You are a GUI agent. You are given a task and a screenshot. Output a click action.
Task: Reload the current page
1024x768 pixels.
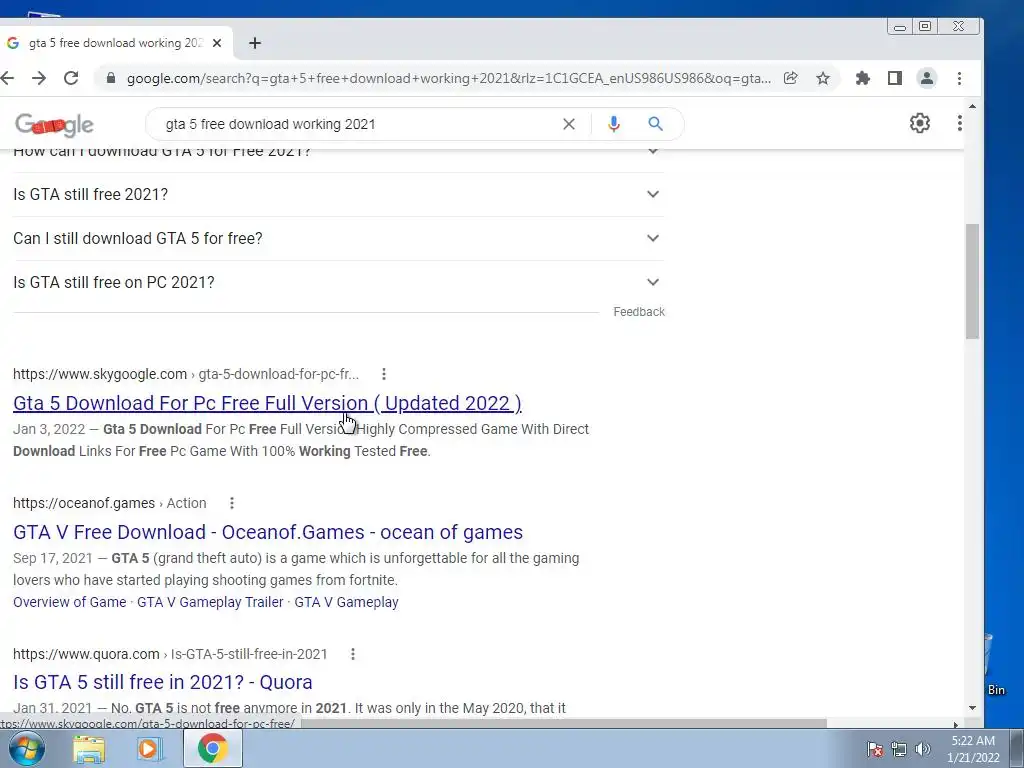pyautogui.click(x=71, y=78)
